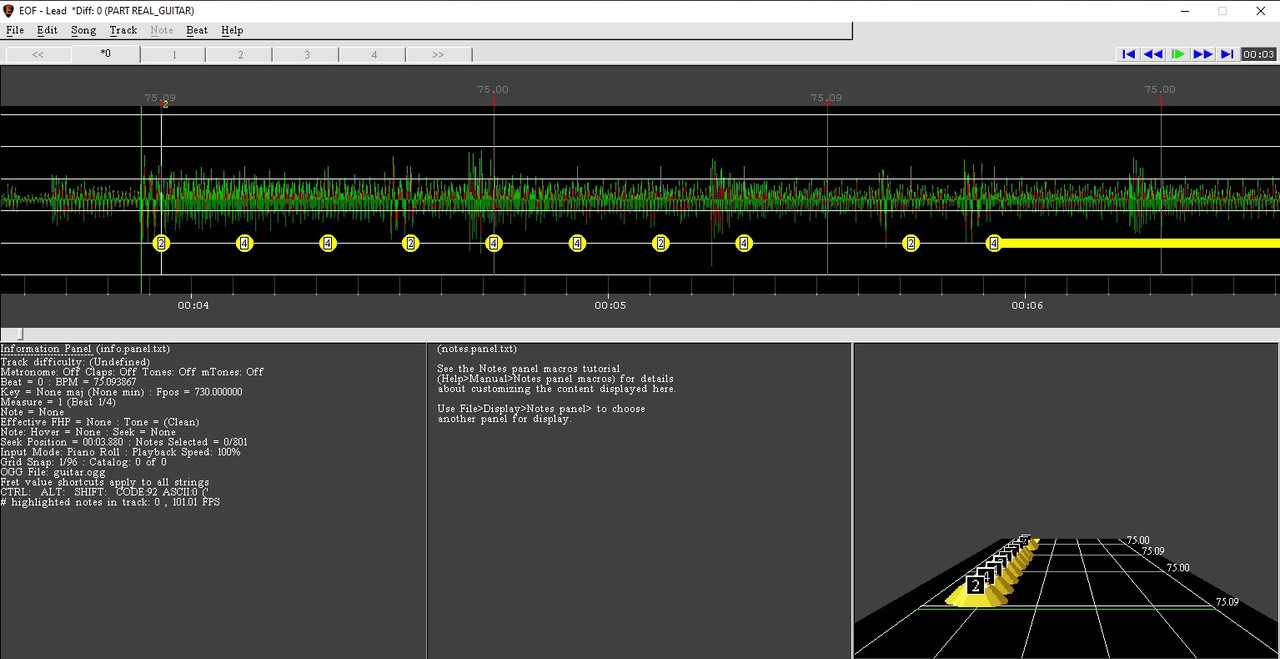The height and width of the screenshot is (659, 1280).
Task: Switch to difficulty tab 2
Action: point(240,54)
